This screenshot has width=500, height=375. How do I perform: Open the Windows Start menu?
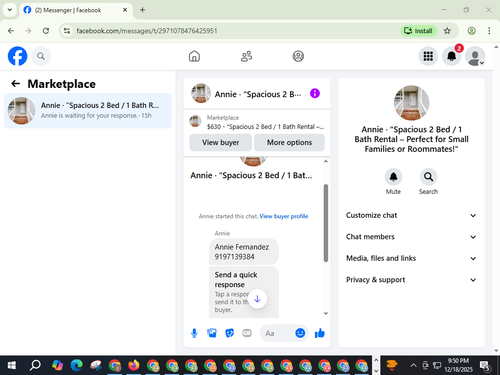tap(11, 365)
